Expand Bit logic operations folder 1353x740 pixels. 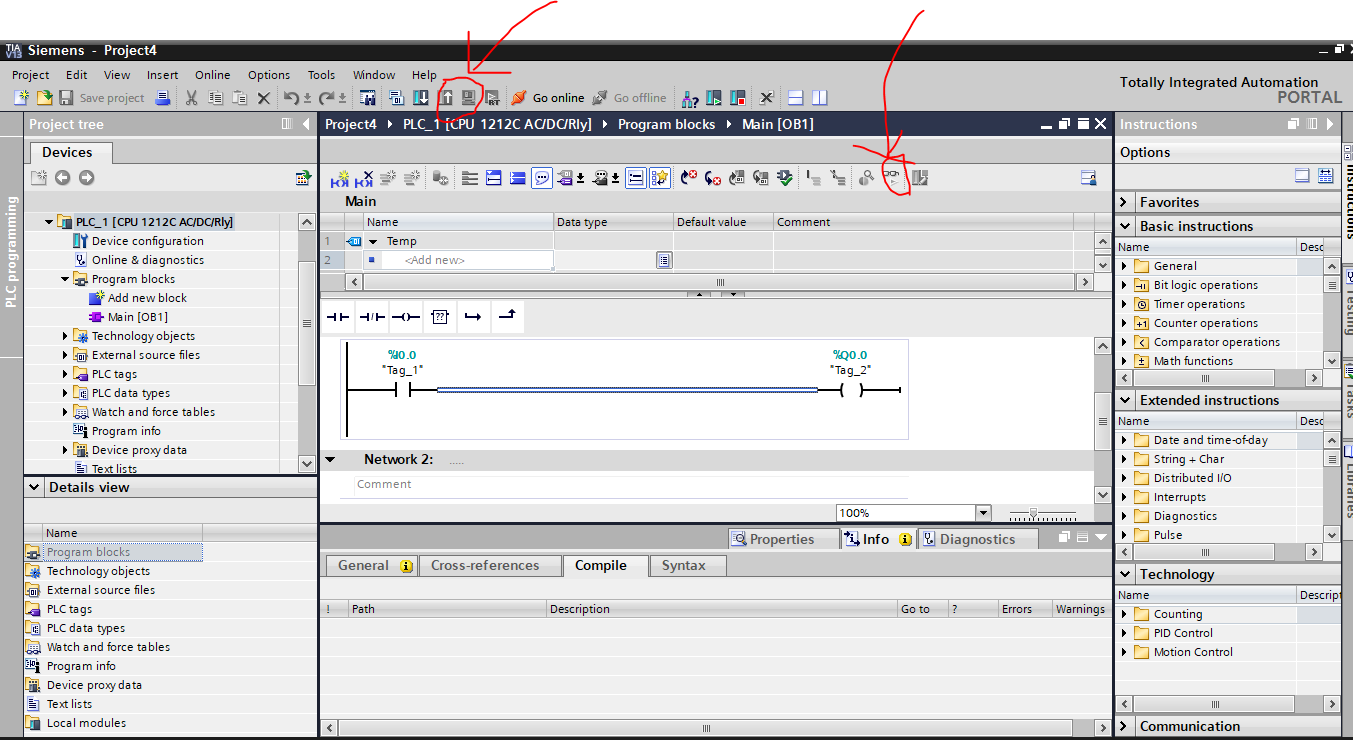point(1124,285)
